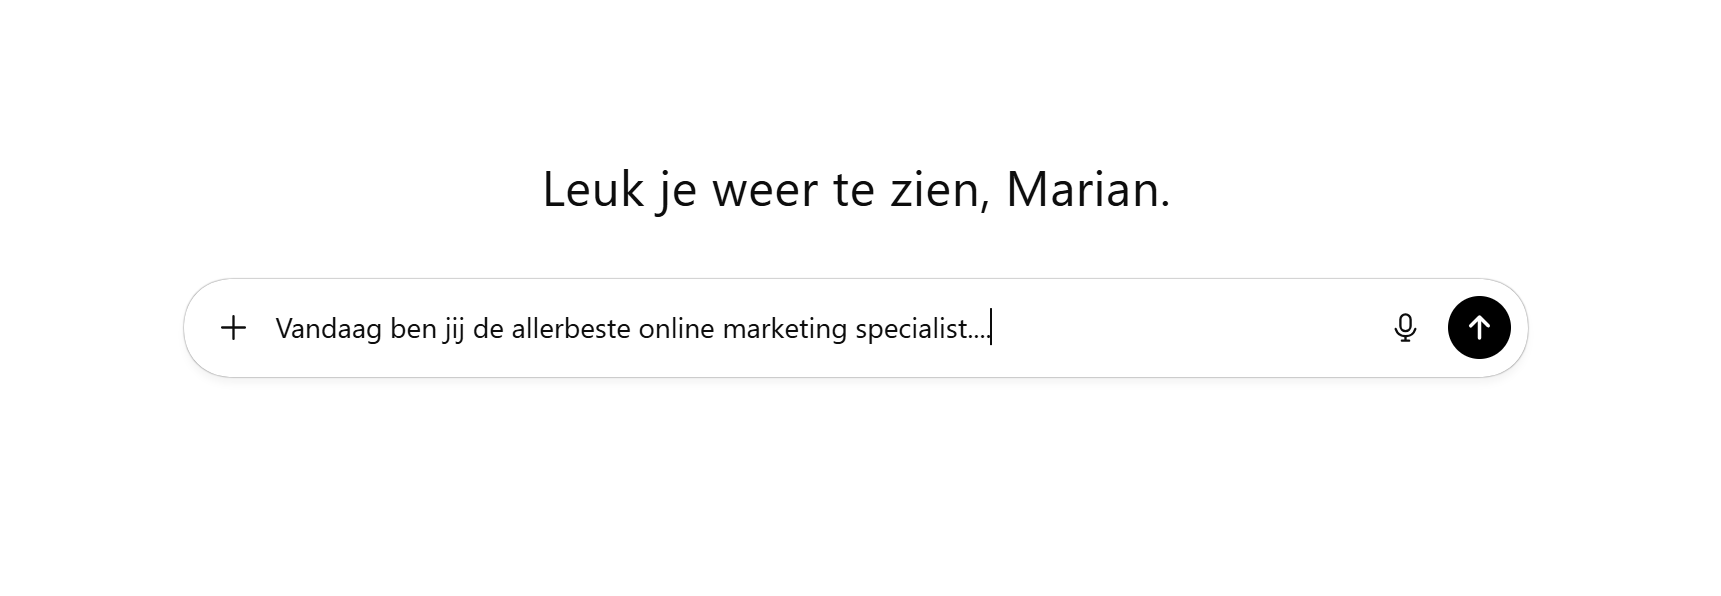
Task: Send the prompt with the black arrow button
Action: coord(1479,328)
